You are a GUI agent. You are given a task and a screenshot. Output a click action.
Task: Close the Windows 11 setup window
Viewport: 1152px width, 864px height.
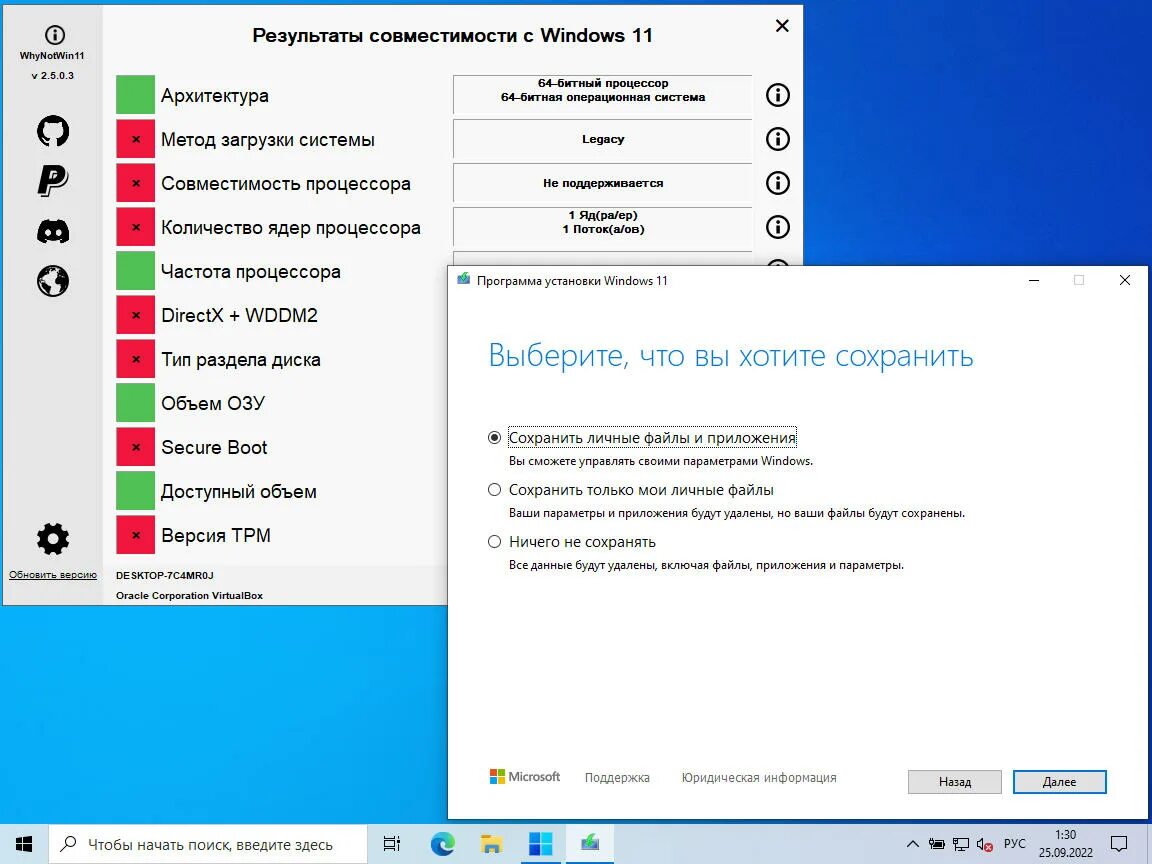1124,280
